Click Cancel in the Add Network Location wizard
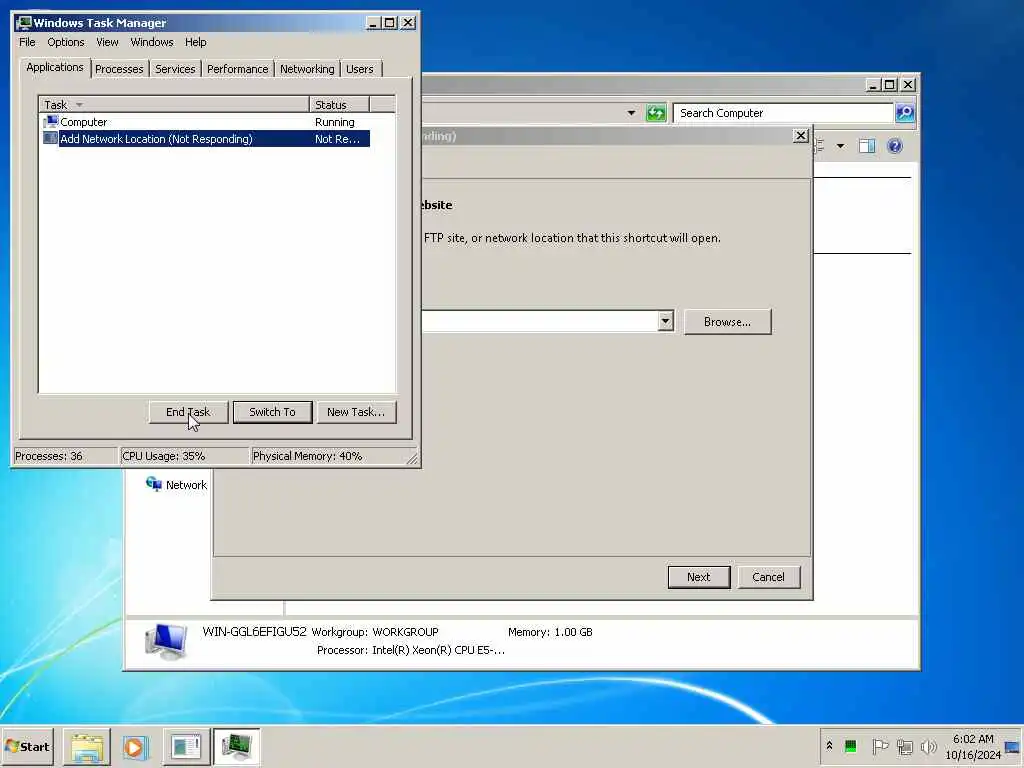1024x768 pixels. [x=768, y=577]
